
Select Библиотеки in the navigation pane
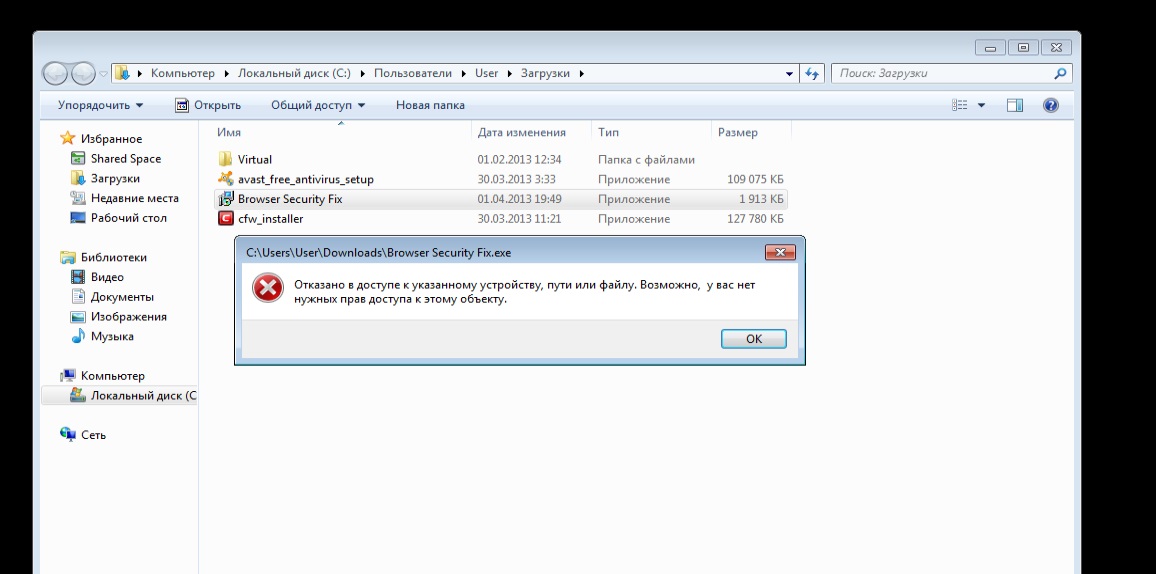click(x=114, y=257)
